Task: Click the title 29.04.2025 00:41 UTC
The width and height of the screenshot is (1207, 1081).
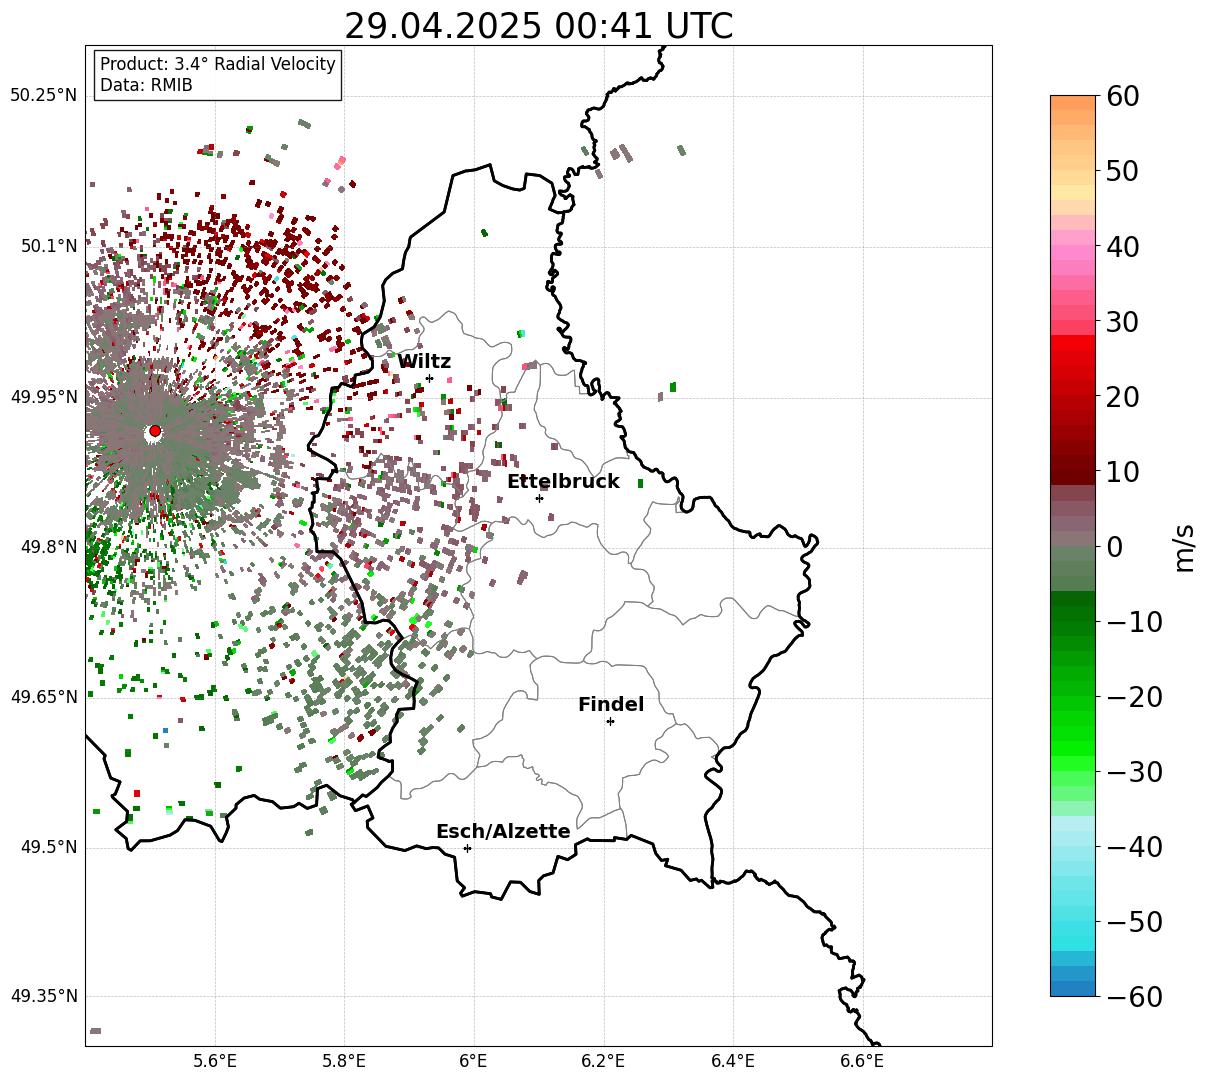Action: point(538,26)
